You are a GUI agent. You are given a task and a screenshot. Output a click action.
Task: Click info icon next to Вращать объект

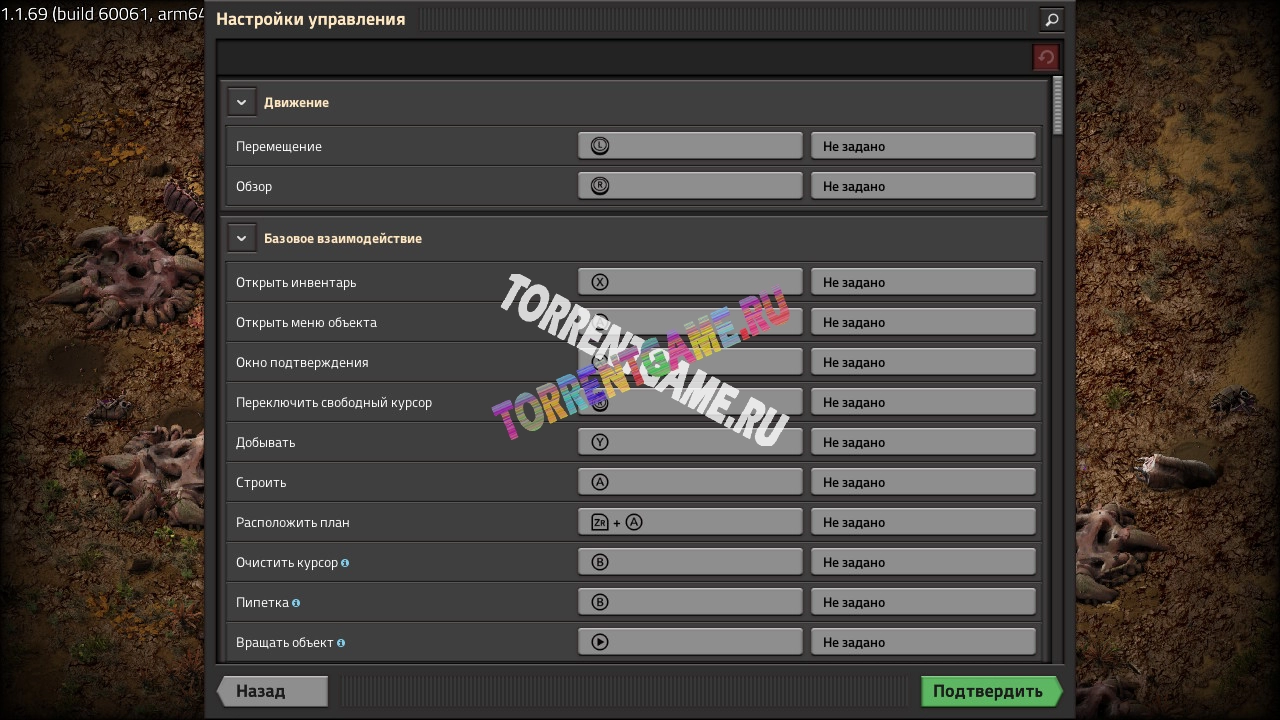pos(341,643)
